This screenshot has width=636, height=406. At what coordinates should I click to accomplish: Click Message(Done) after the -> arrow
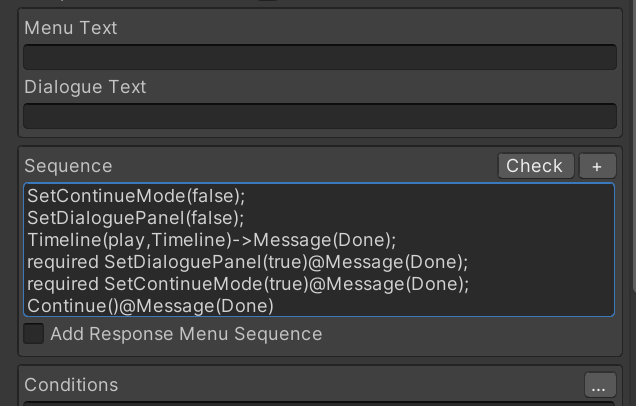[324, 240]
